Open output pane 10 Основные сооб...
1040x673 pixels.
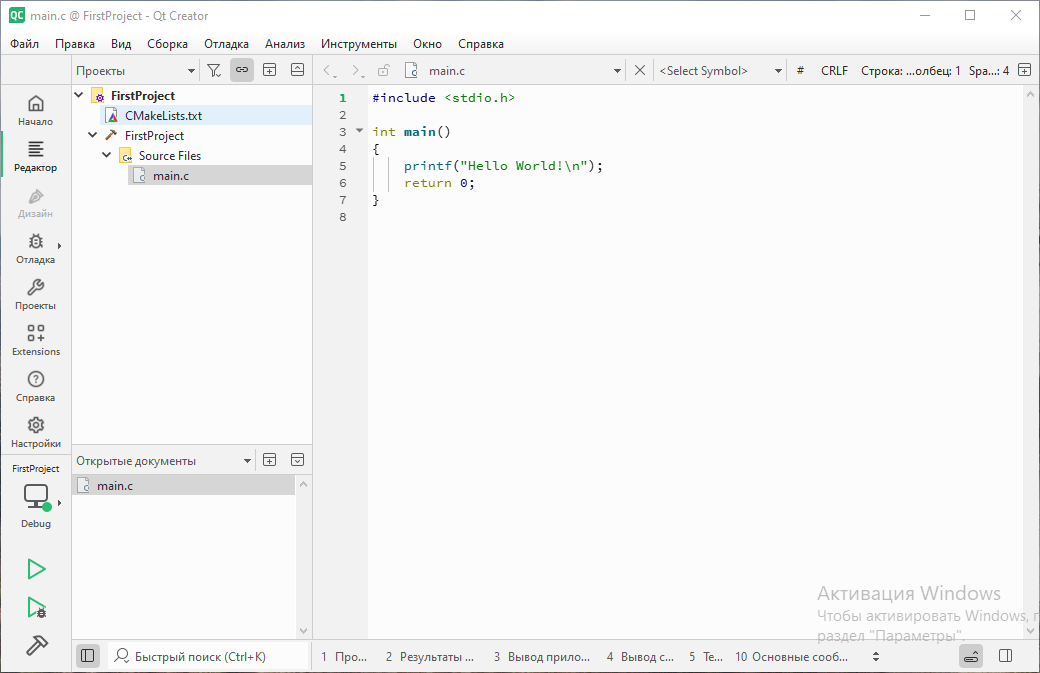tap(791, 656)
